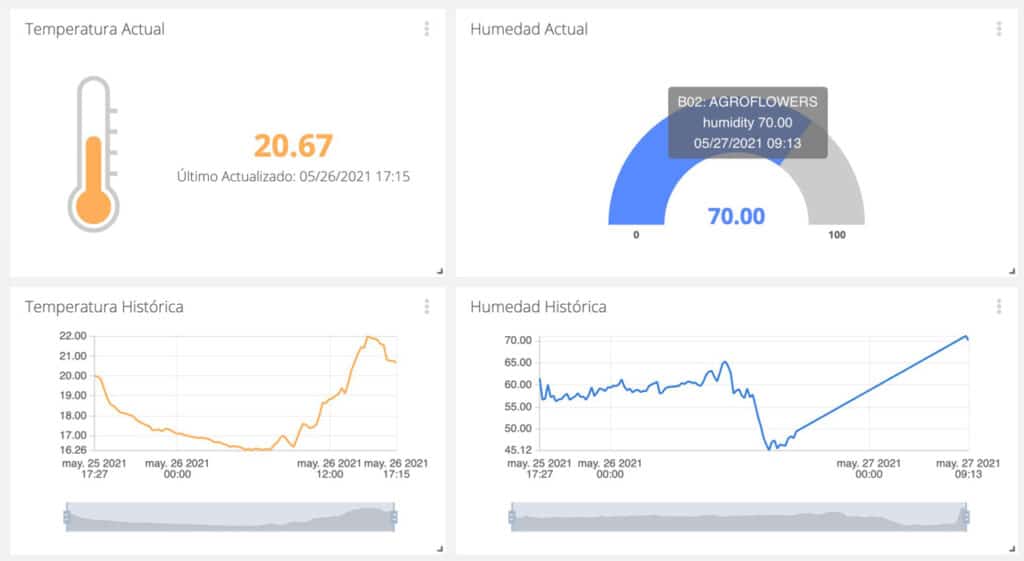This screenshot has width=1024, height=561.
Task: Click the Último Actualizado timestamp text
Action: 294,177
